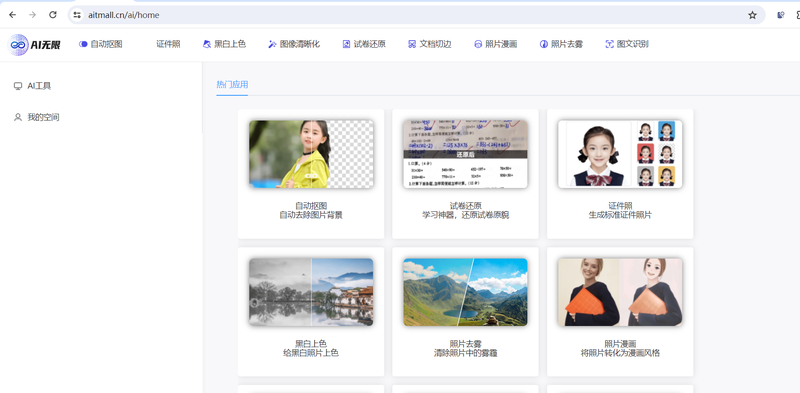Click the text 将照片转化为漫画风格

pos(620,353)
